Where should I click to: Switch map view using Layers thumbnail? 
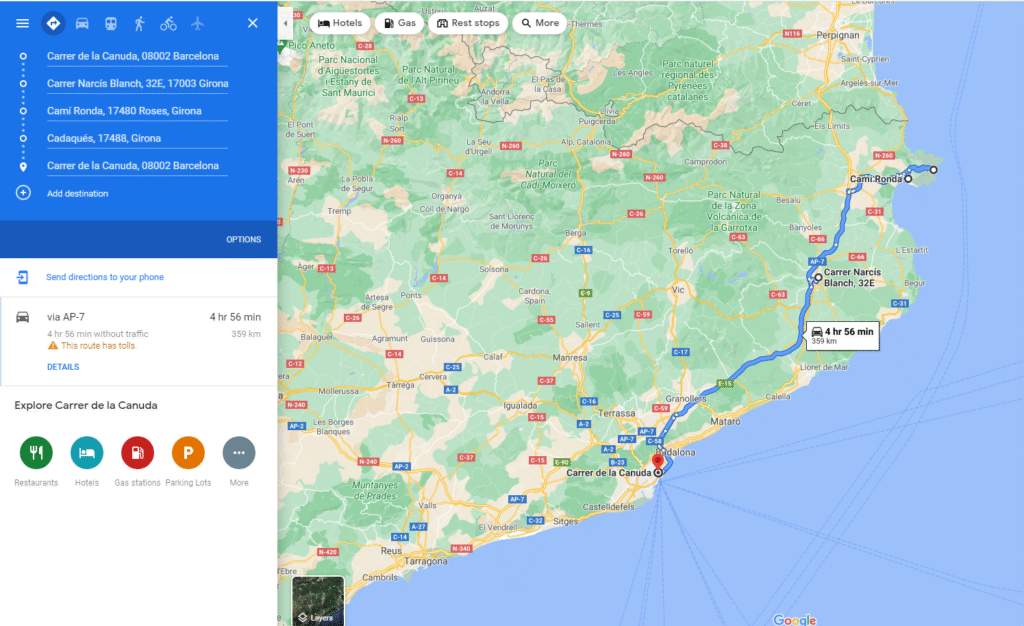318,601
